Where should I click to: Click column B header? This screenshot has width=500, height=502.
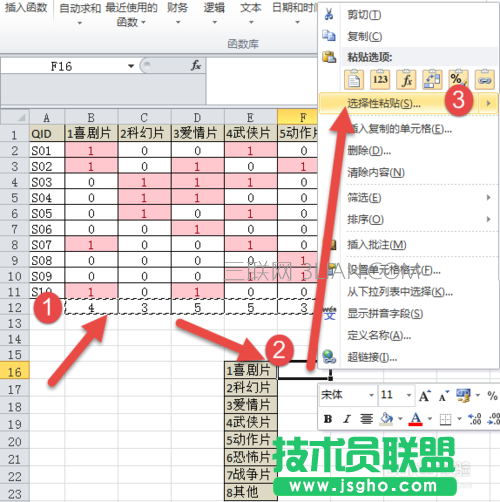(91, 117)
